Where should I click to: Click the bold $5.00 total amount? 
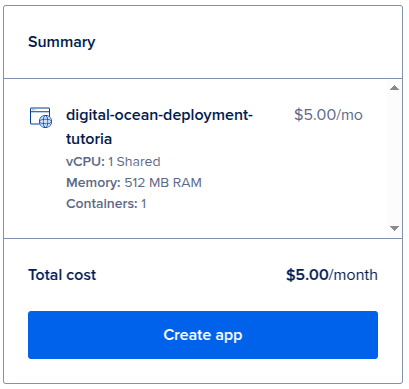point(307,275)
